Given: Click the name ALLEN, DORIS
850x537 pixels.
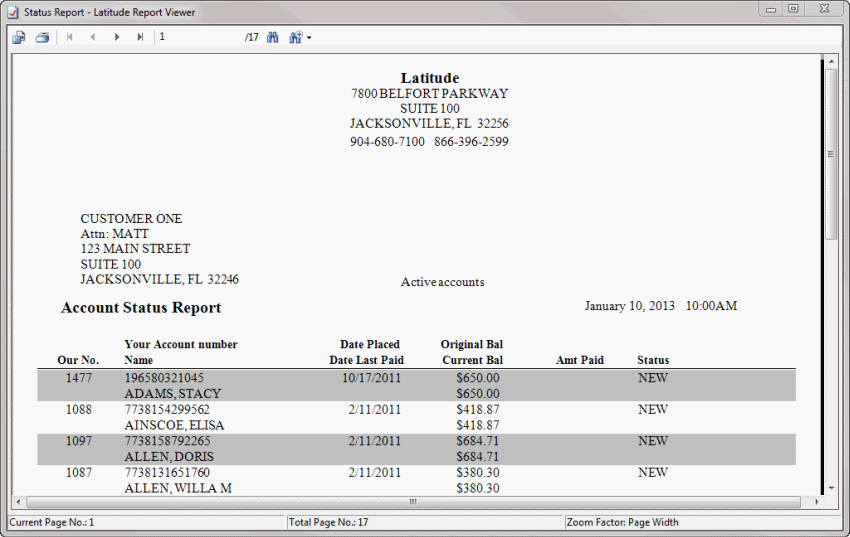Looking at the screenshot, I should point(169,457).
